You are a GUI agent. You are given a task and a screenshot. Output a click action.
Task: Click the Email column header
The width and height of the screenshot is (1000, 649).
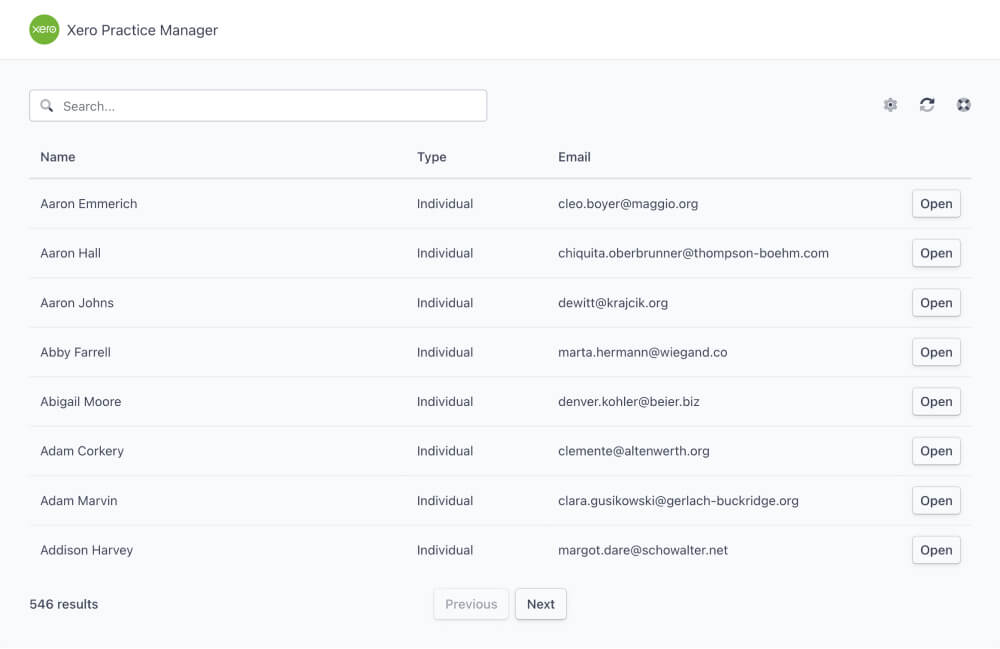click(574, 157)
